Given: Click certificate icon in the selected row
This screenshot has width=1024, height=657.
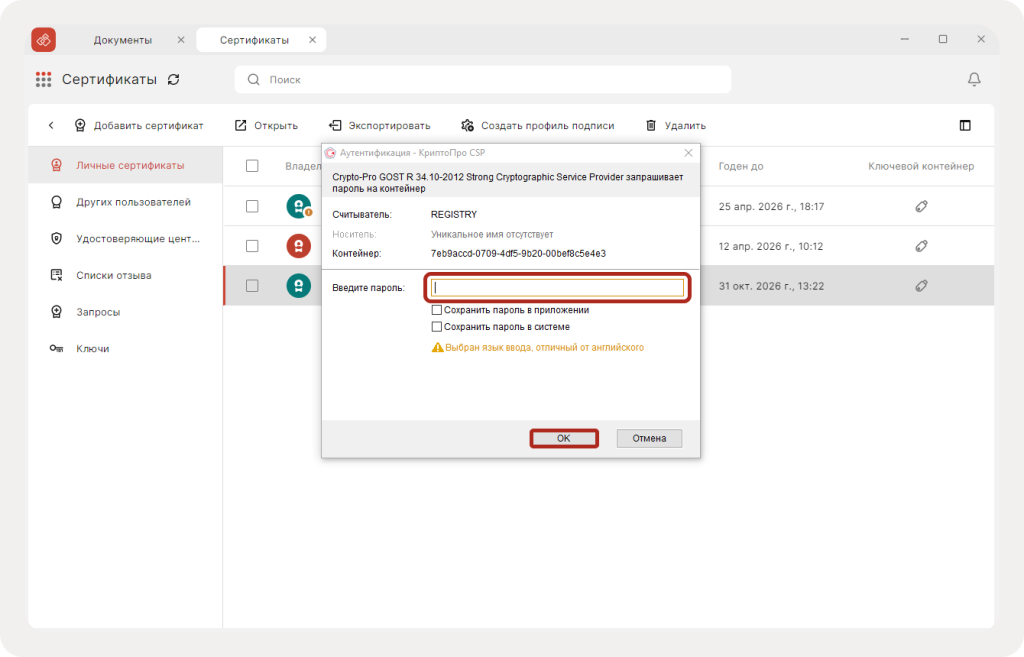Looking at the screenshot, I should pyautogui.click(x=298, y=286).
